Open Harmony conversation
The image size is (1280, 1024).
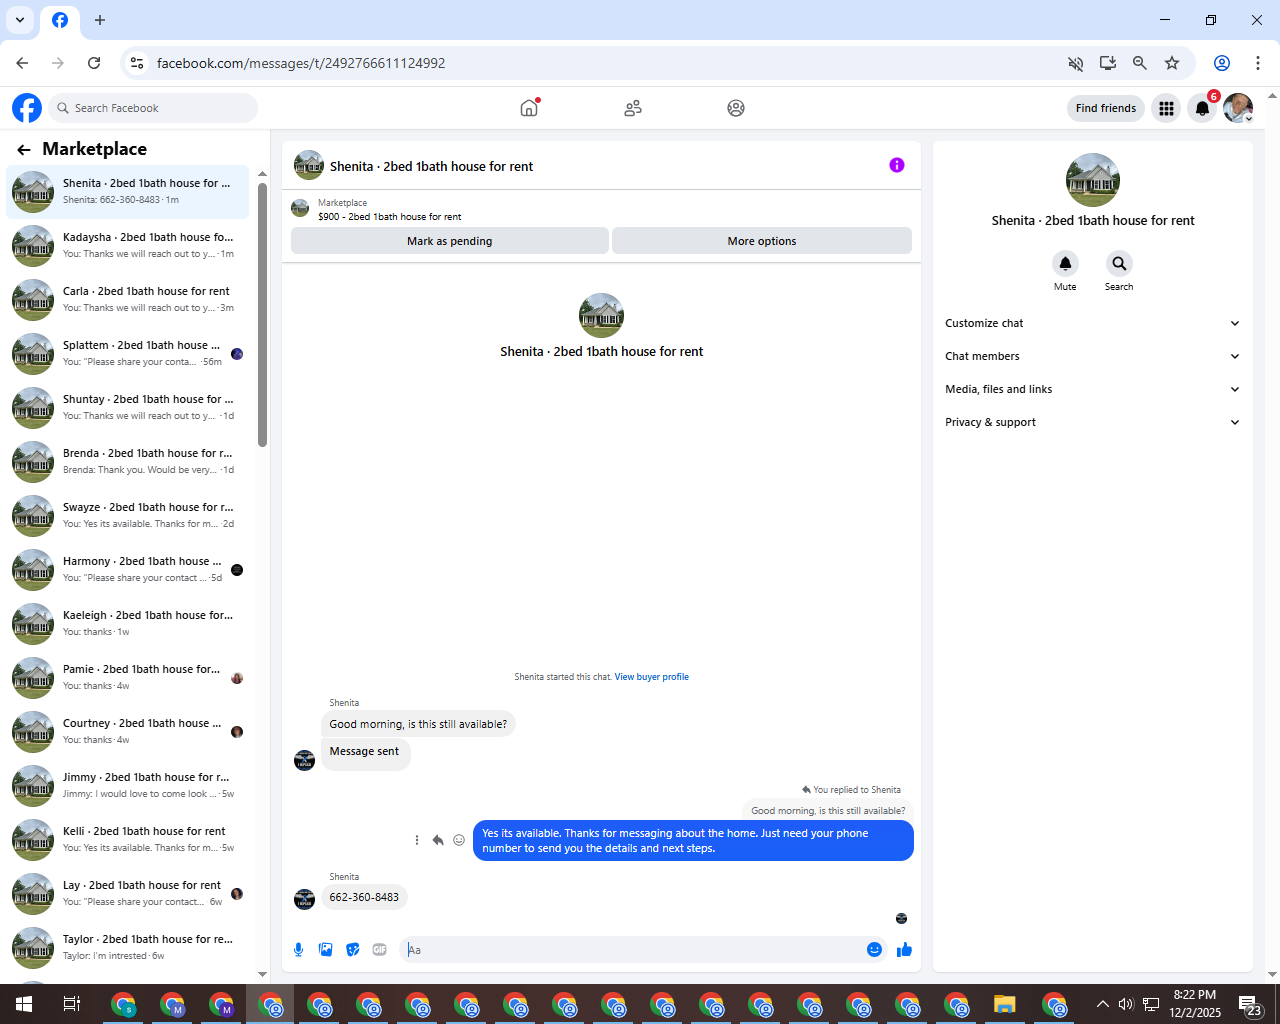pyautogui.click(x=128, y=570)
